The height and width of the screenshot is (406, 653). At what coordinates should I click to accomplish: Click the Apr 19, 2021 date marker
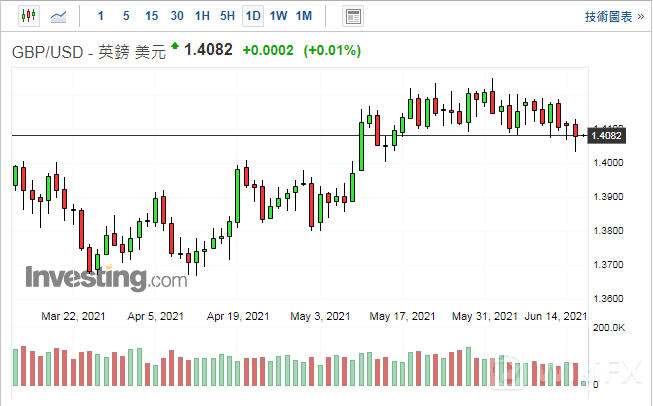coord(238,317)
